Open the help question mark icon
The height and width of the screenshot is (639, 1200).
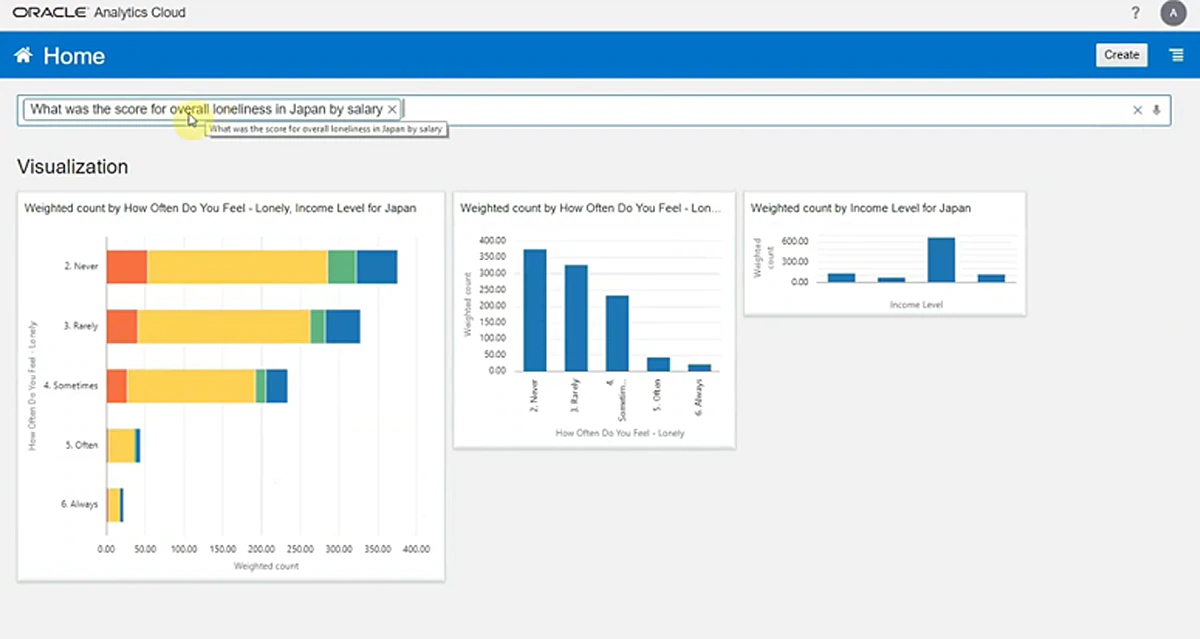1135,13
